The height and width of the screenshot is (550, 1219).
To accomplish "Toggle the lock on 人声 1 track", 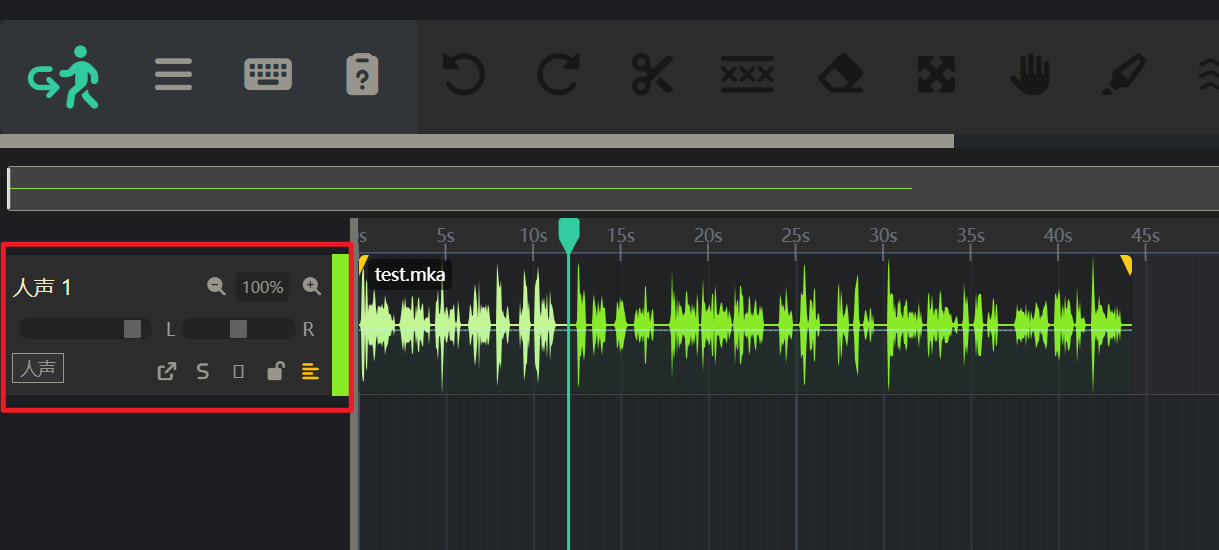I will pos(275,372).
